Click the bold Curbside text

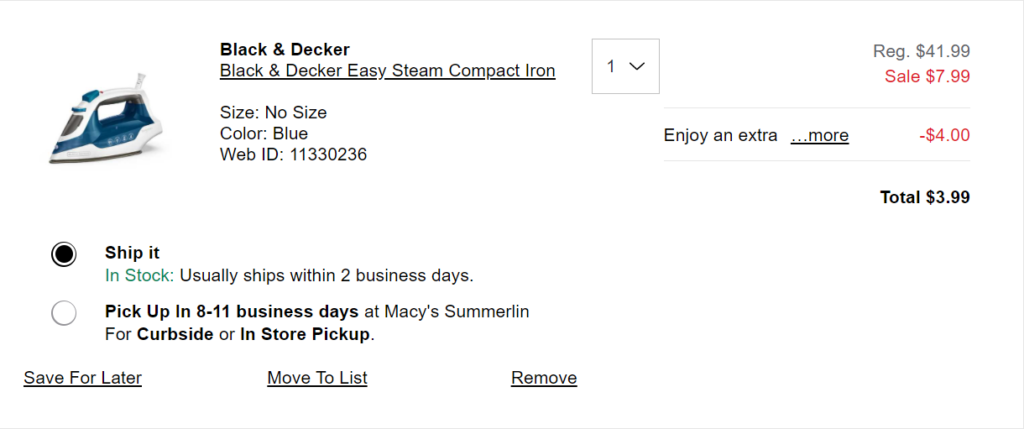174,334
